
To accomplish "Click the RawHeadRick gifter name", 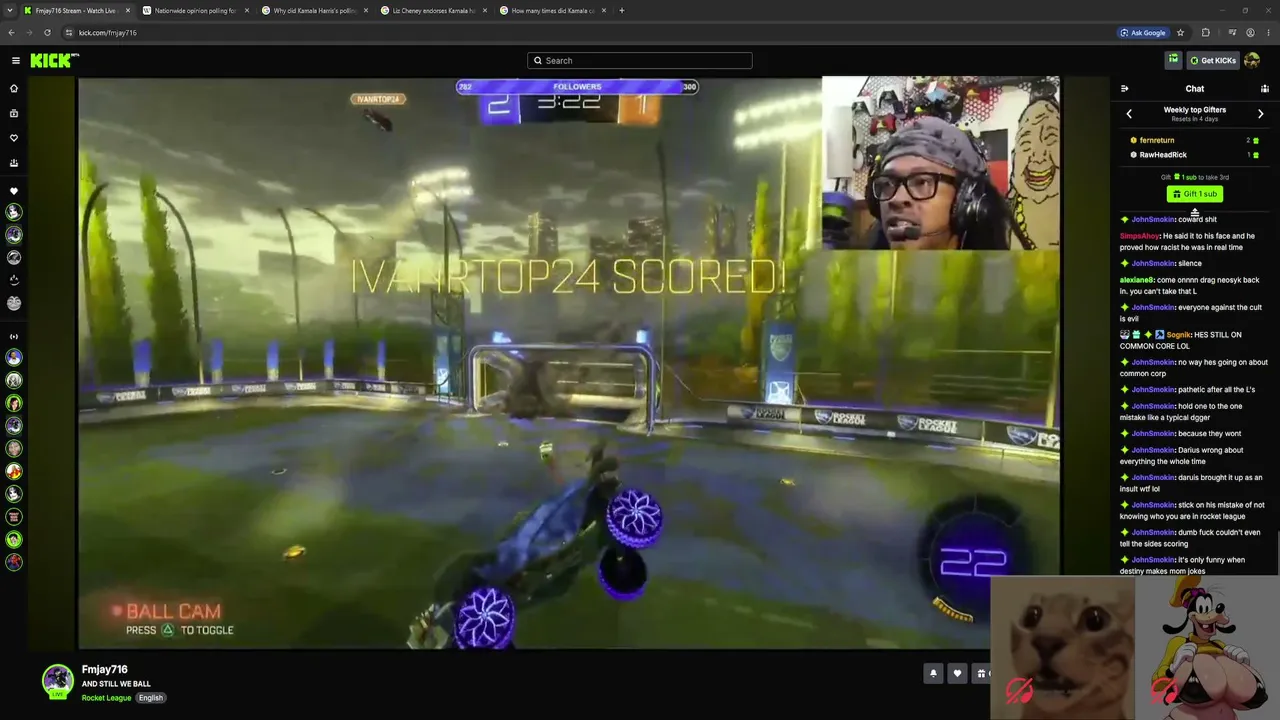I will point(1163,155).
